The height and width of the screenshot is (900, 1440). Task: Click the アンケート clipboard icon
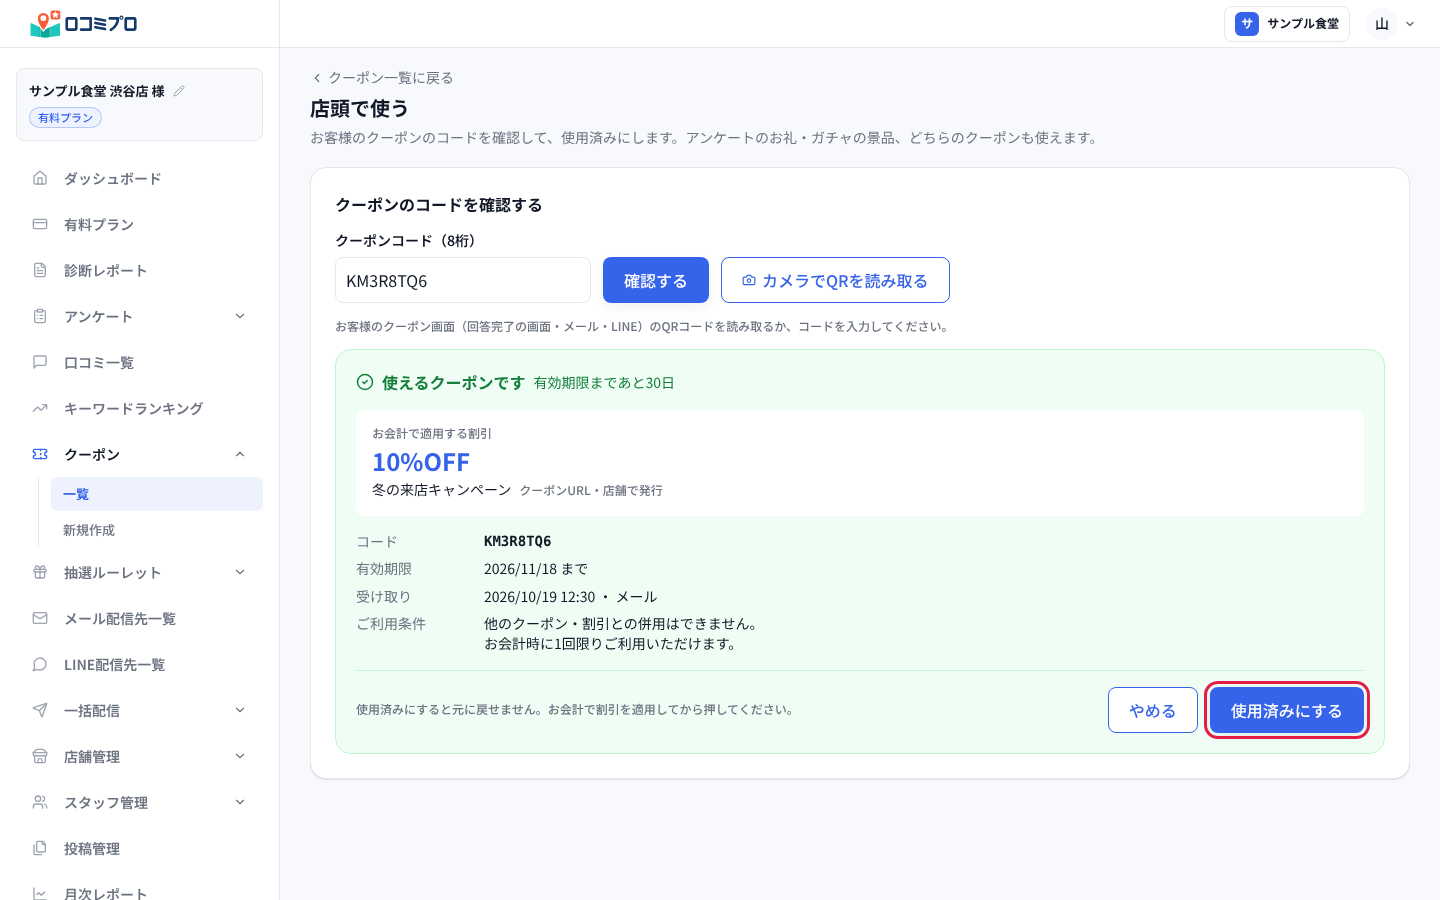pos(40,316)
